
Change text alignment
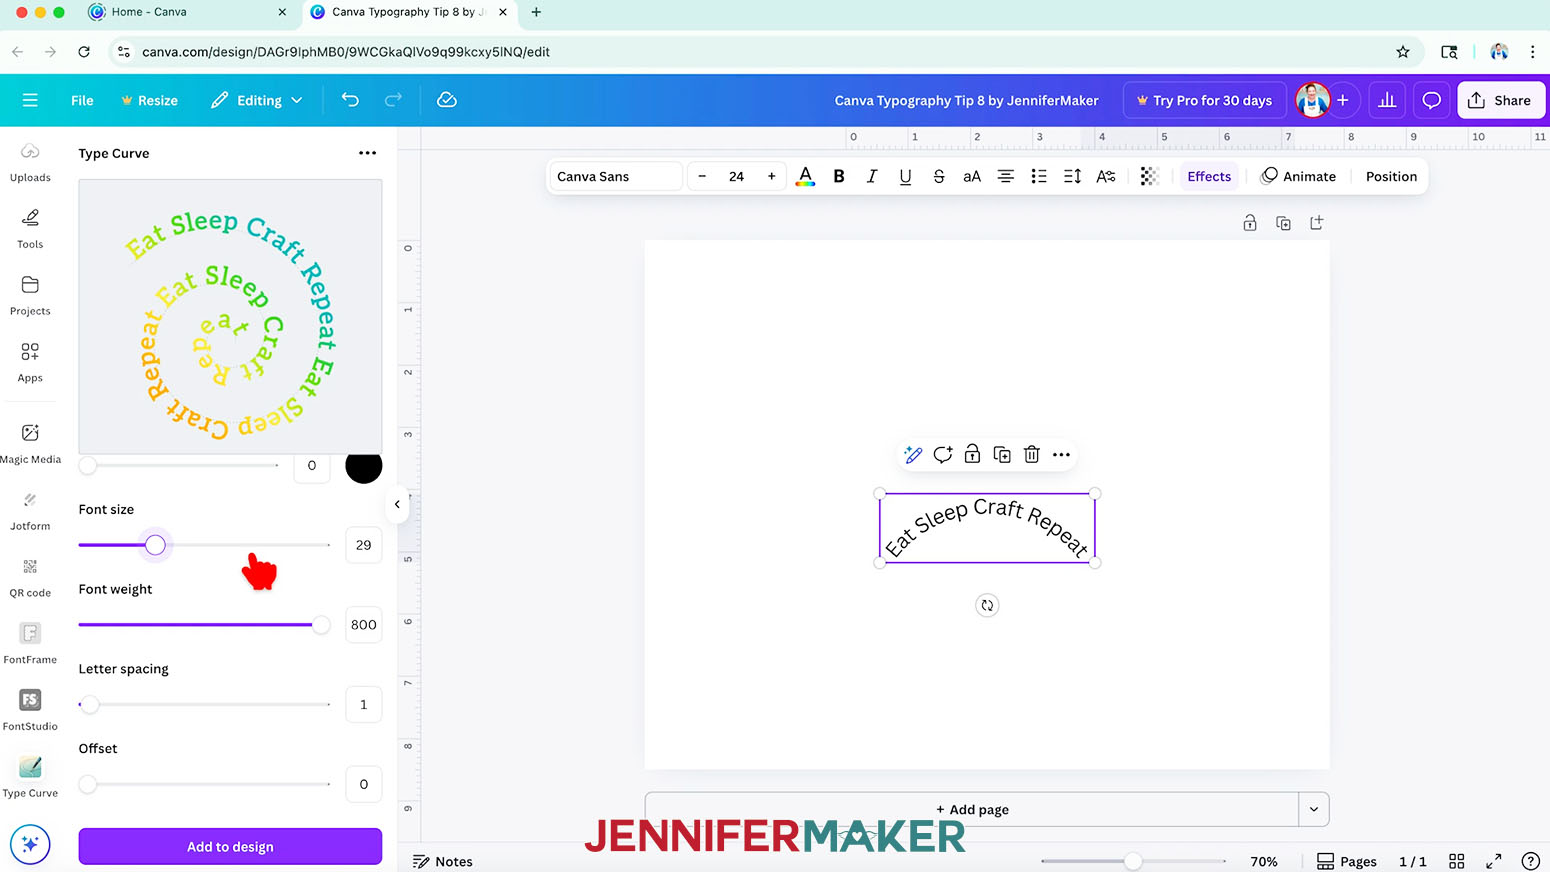(1005, 176)
